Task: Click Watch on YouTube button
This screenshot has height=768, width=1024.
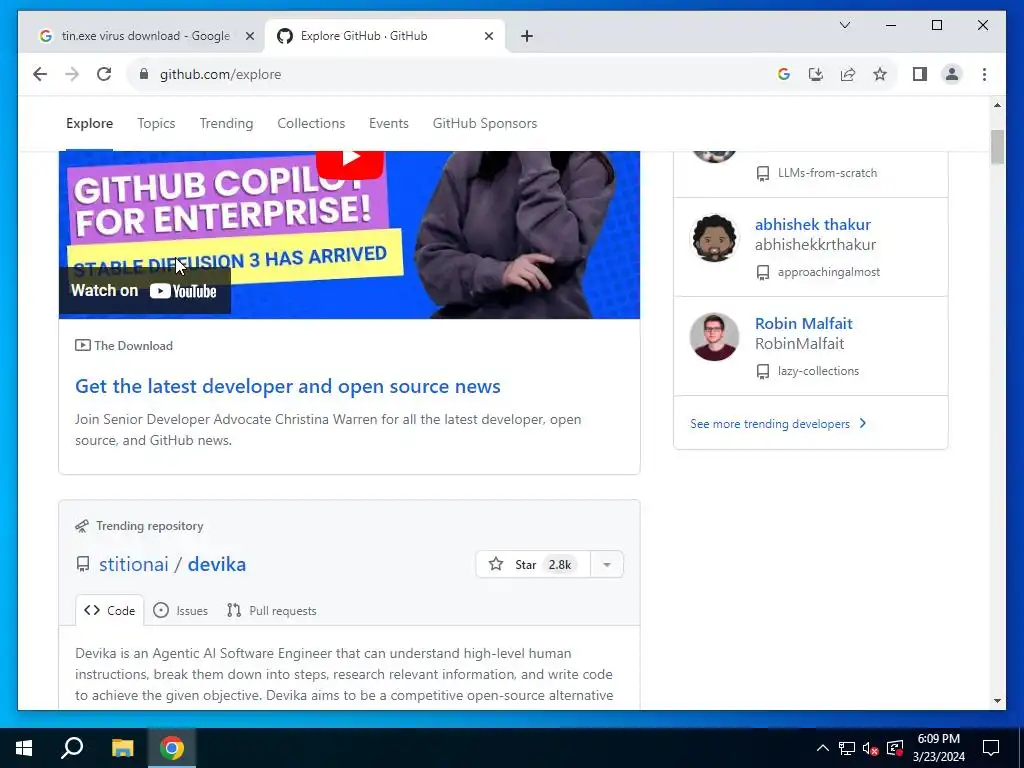Action: pyautogui.click(x=144, y=291)
